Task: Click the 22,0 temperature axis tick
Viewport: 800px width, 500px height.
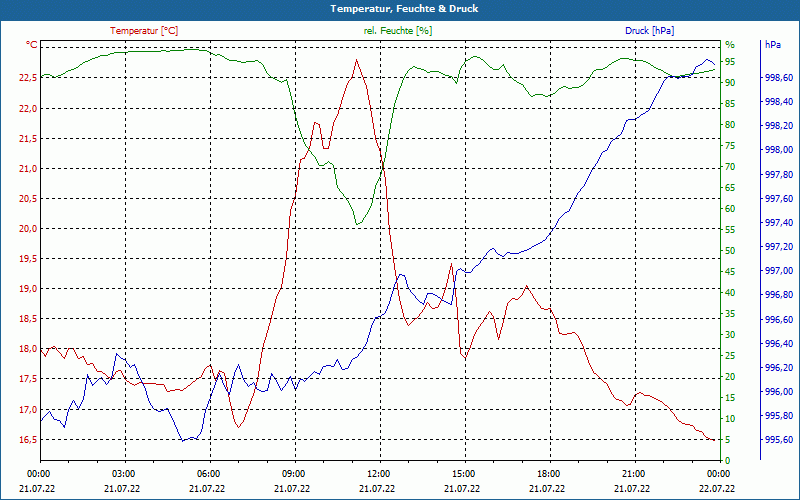Action: tap(28, 108)
